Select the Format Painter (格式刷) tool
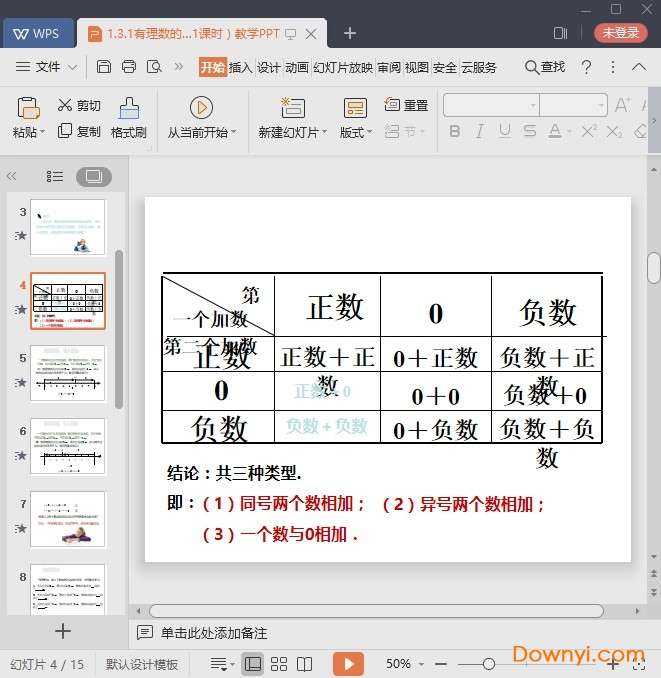The width and height of the screenshot is (661, 678). point(129,107)
